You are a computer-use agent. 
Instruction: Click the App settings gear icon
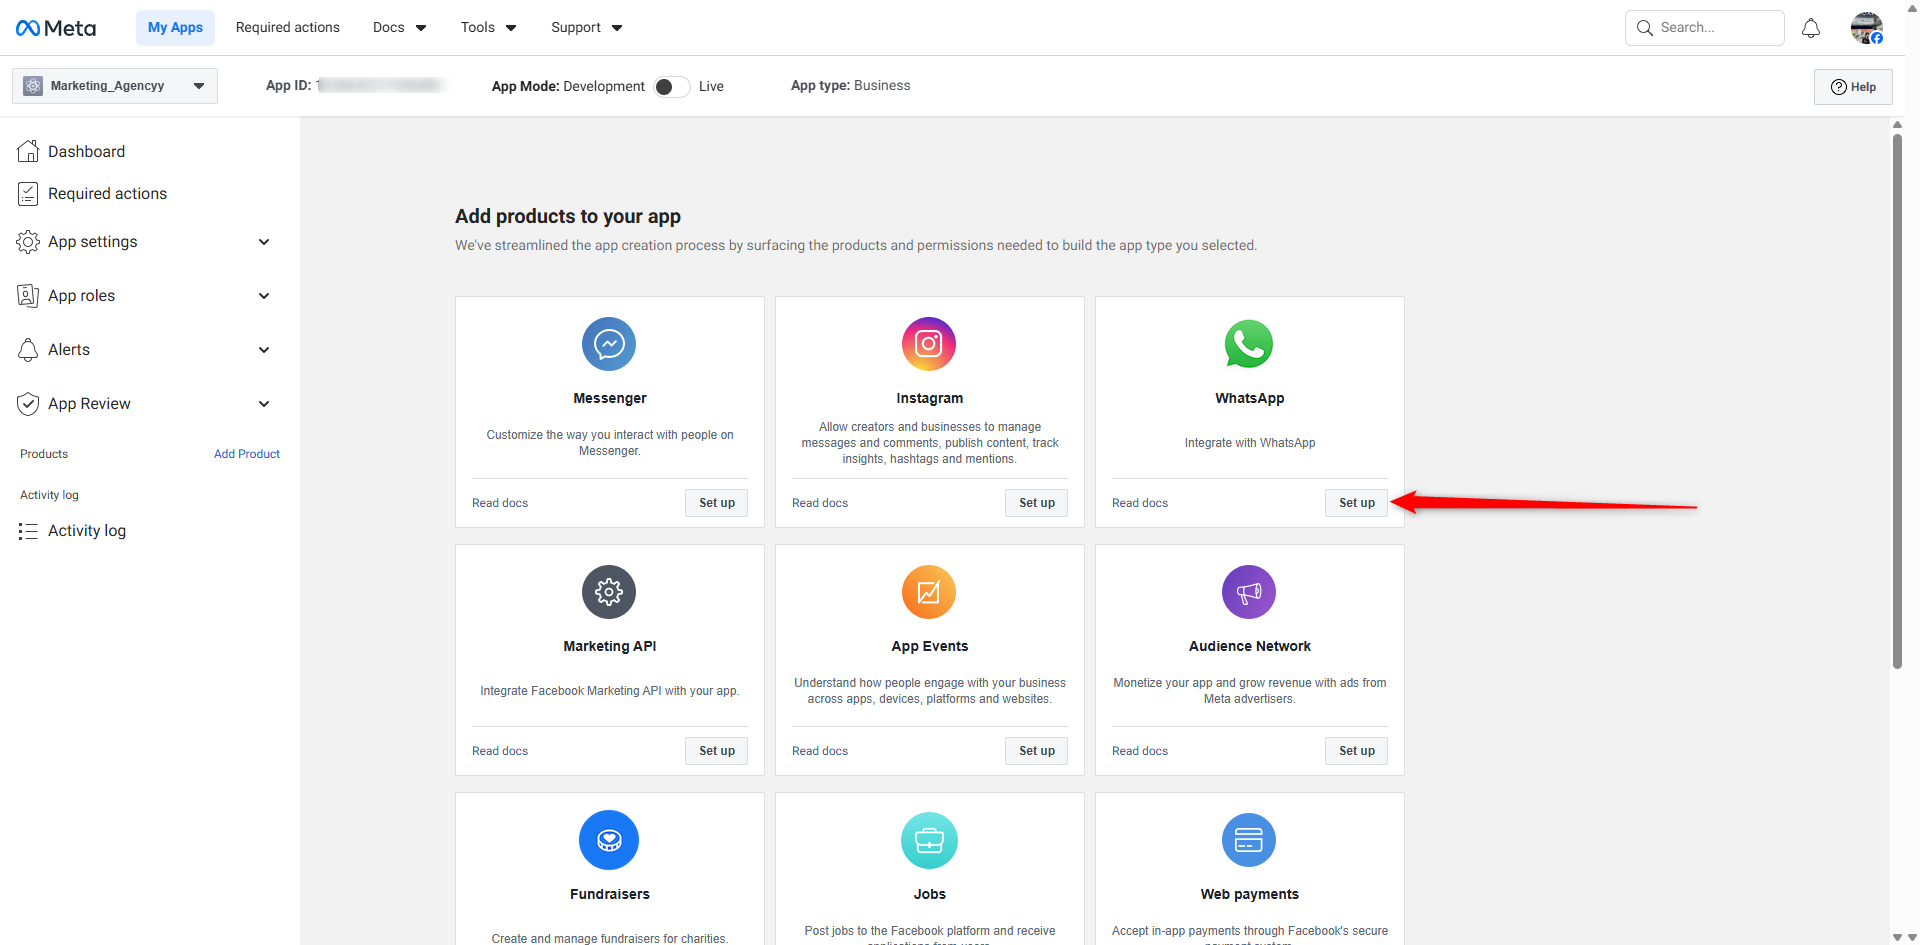(x=28, y=242)
